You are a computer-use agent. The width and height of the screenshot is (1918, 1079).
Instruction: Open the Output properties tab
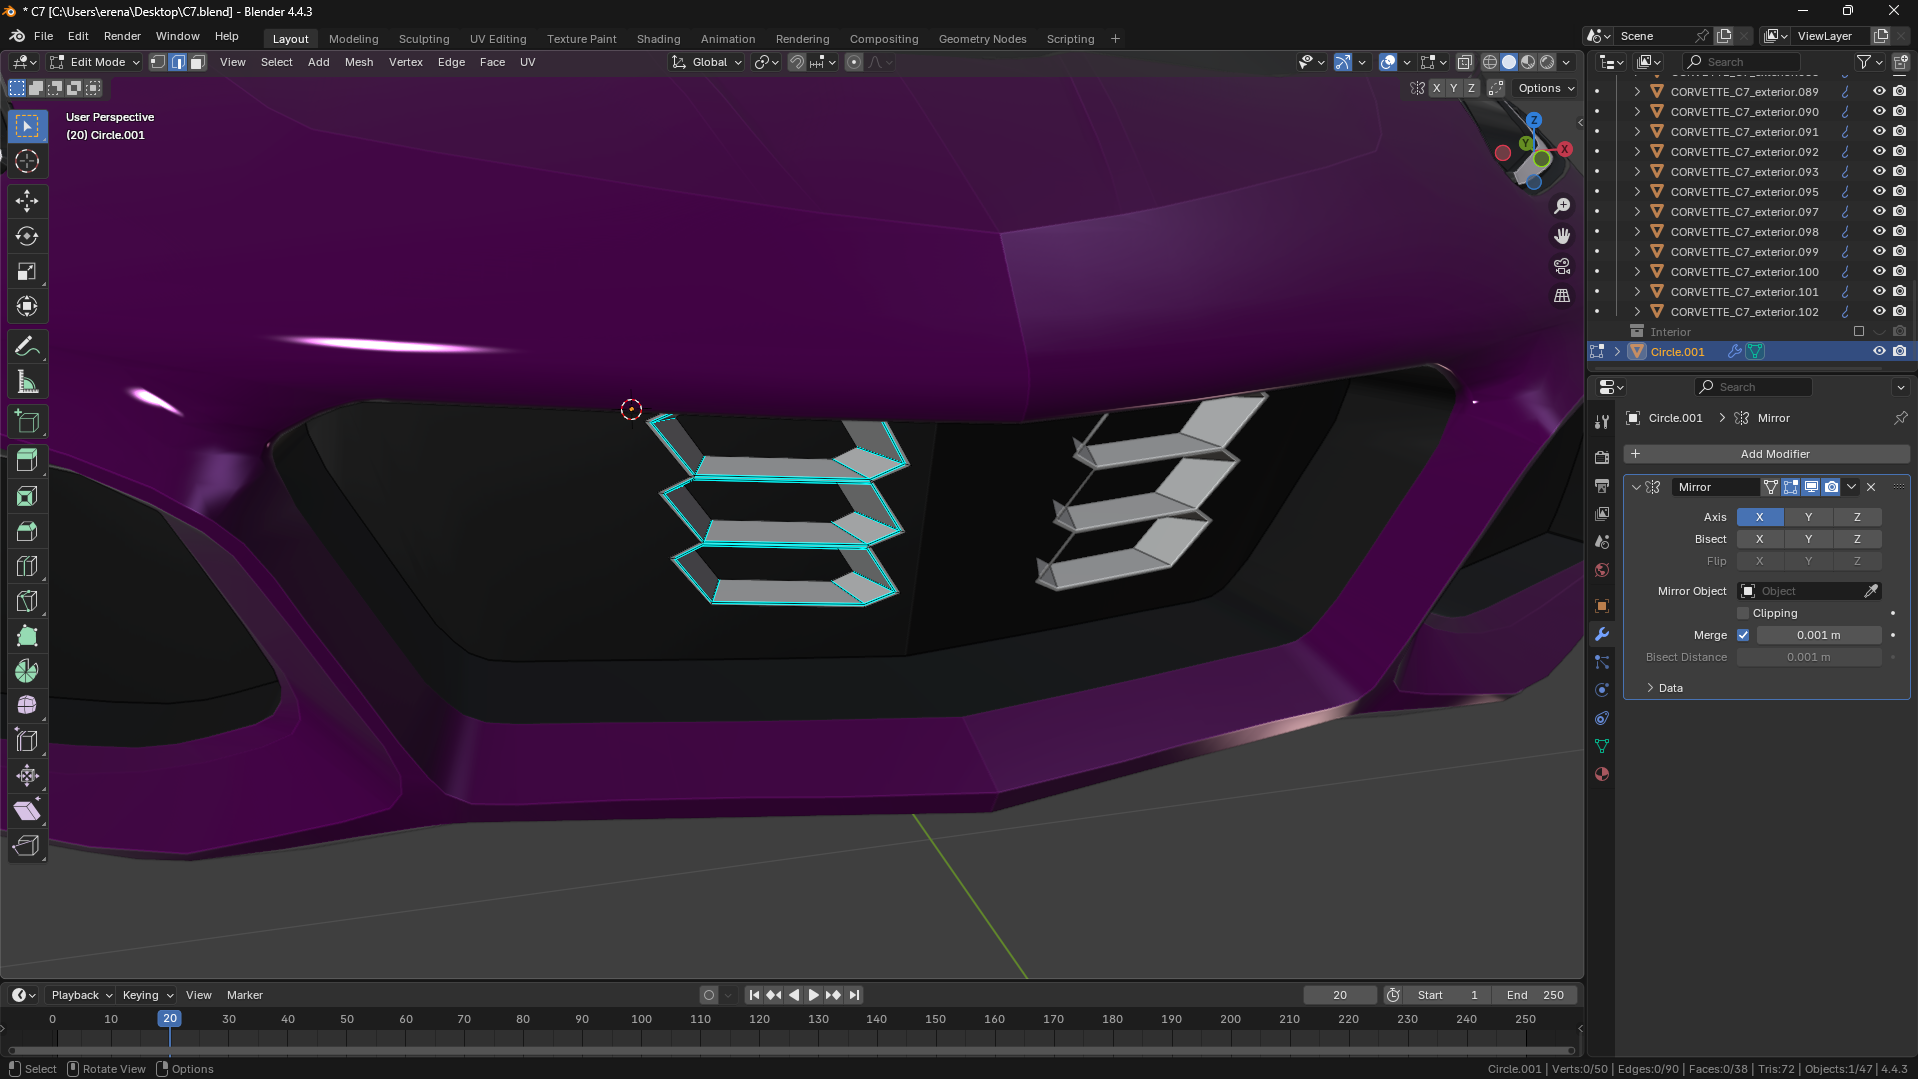click(x=1602, y=485)
